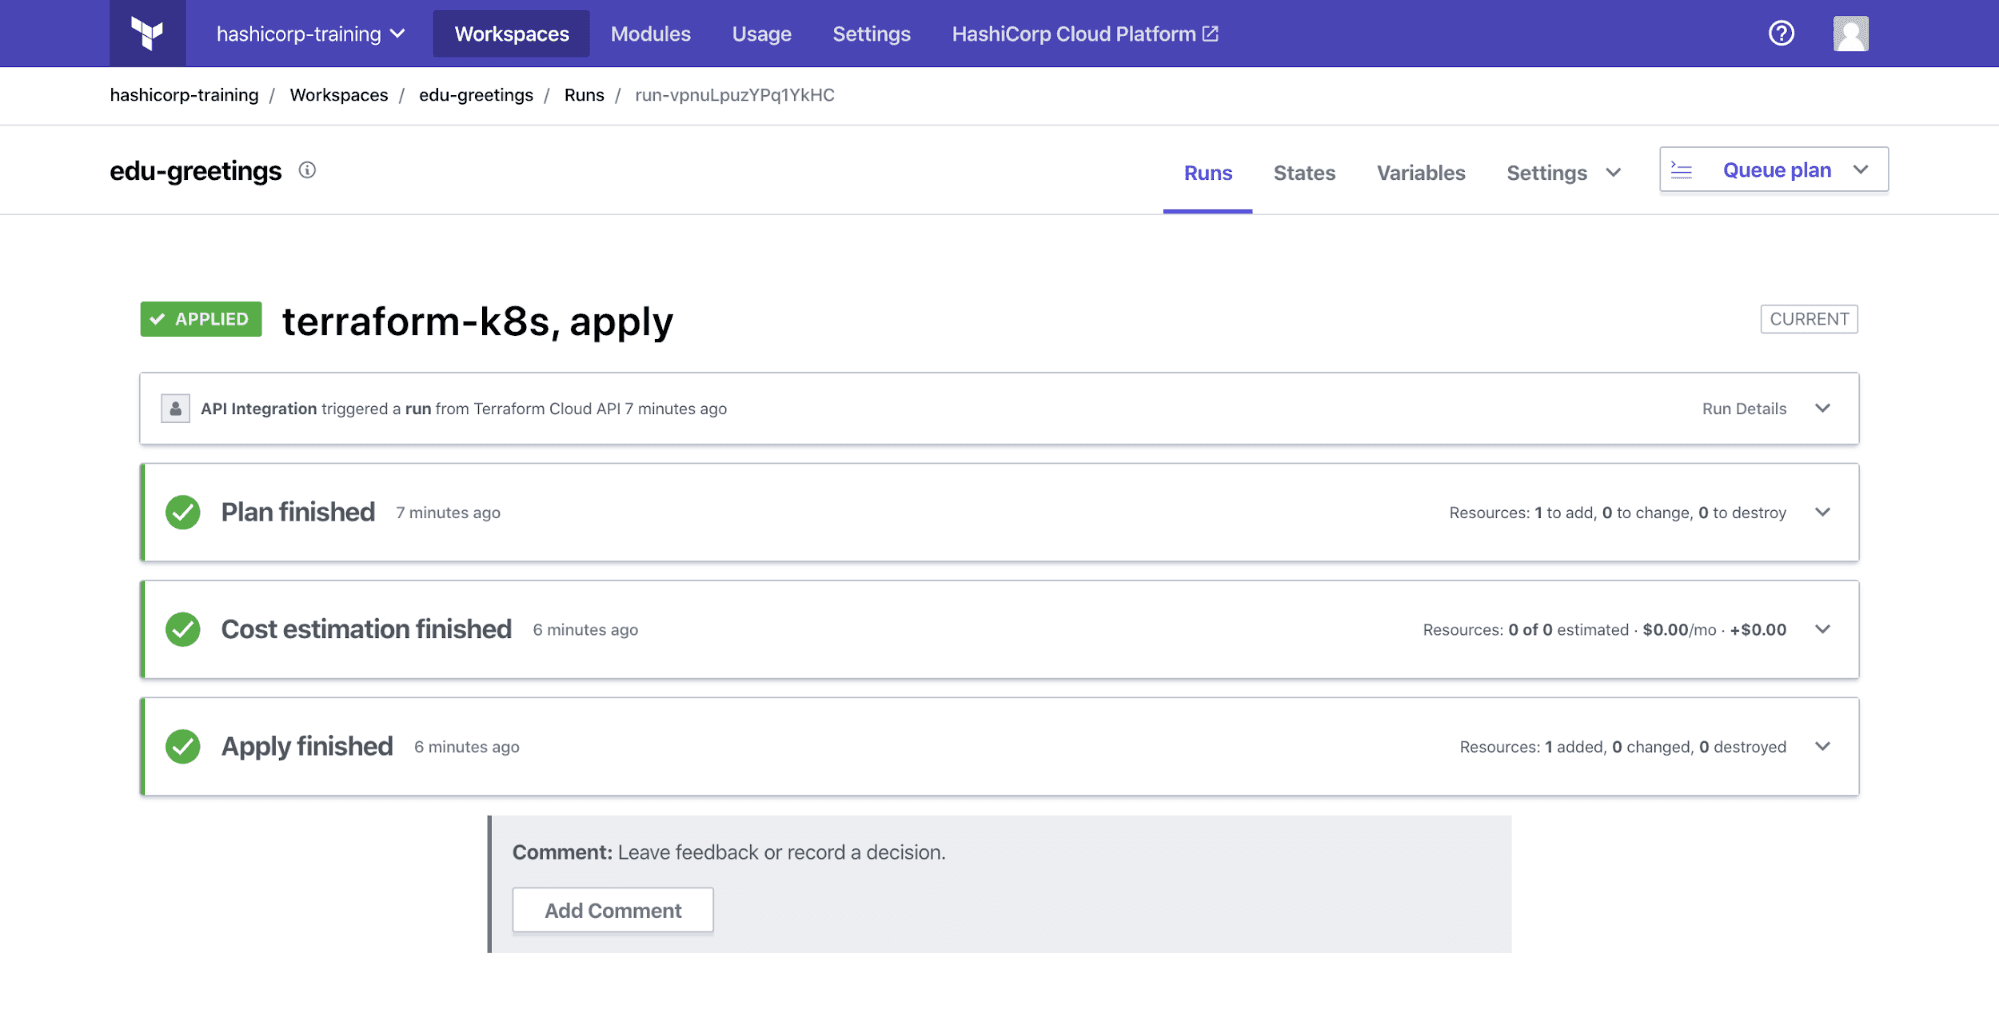Open the hashicorp-training organization dropdown
1999x1013 pixels.
pos(311,33)
